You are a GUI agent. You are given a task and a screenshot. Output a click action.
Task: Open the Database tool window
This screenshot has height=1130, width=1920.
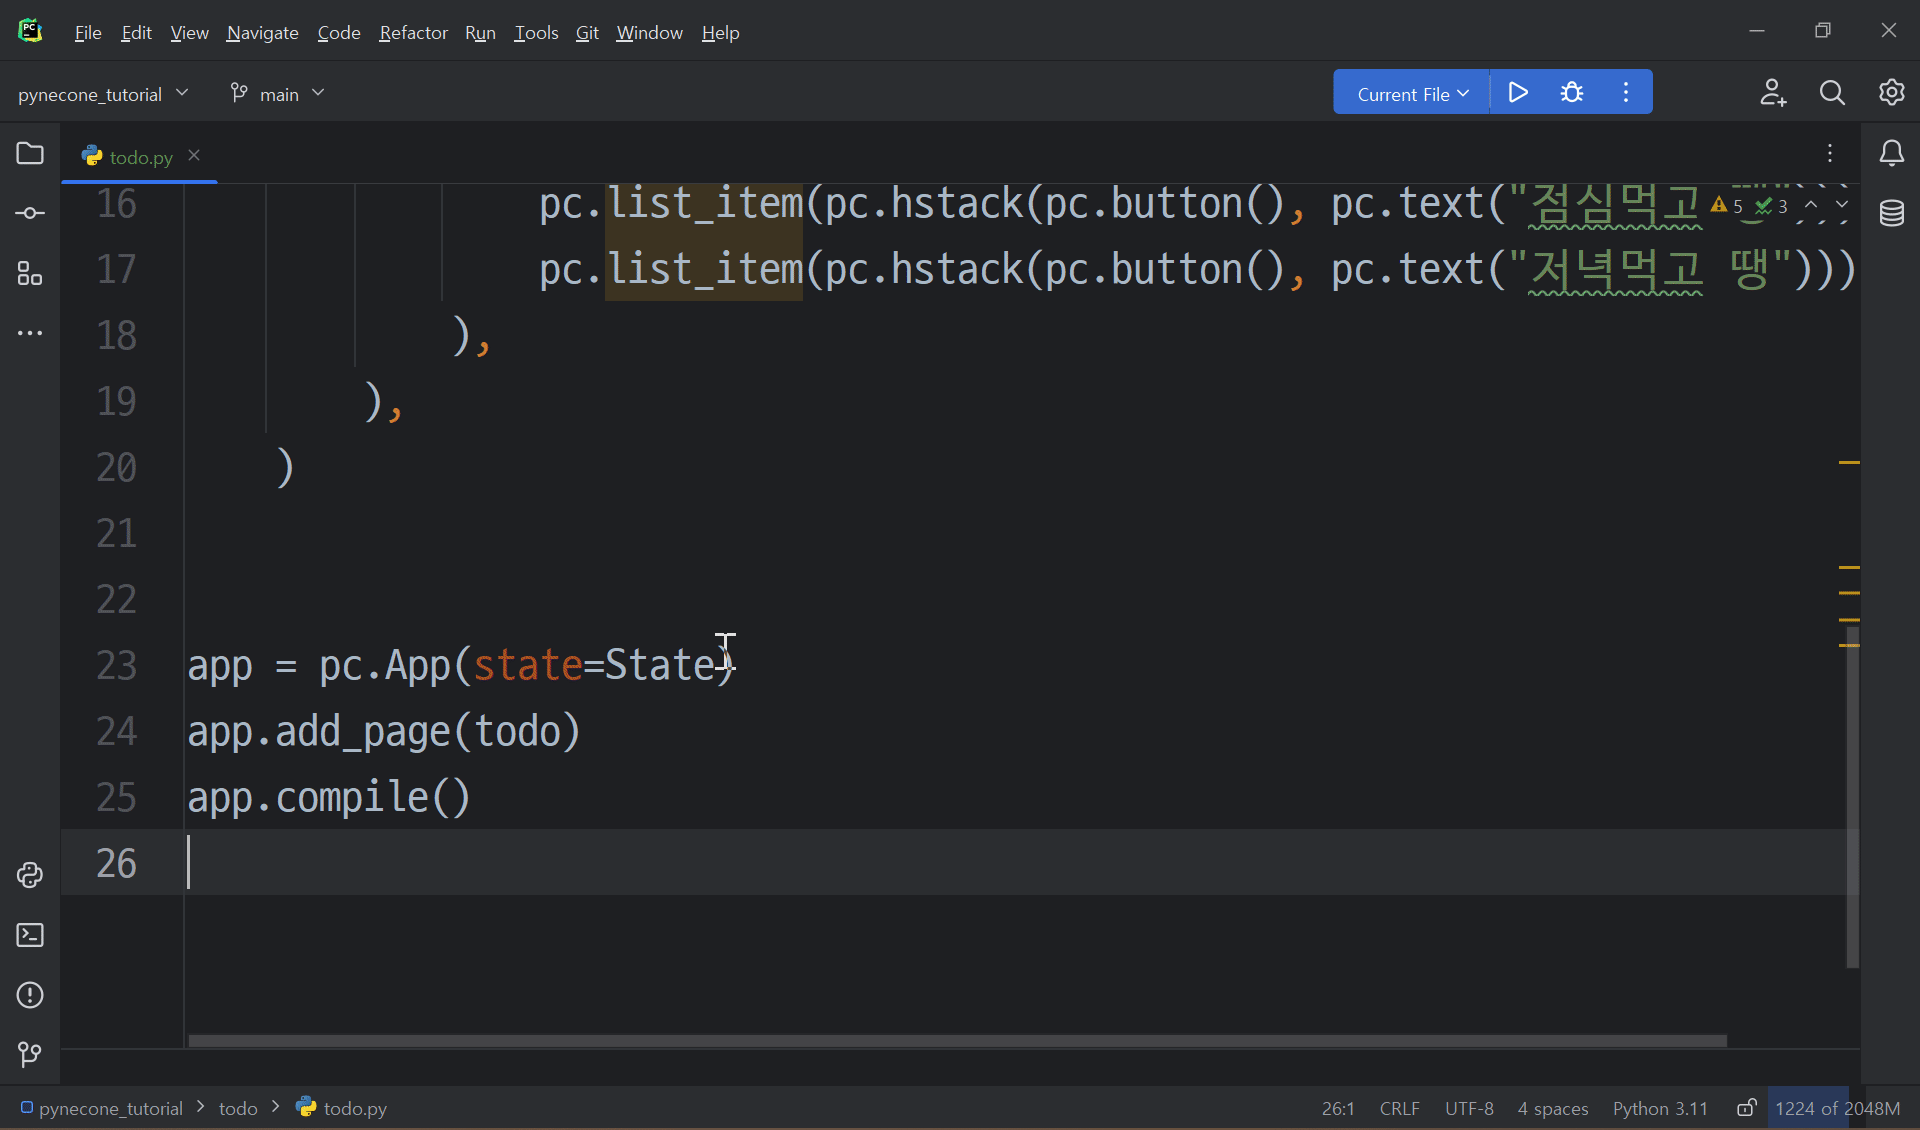(x=1891, y=213)
